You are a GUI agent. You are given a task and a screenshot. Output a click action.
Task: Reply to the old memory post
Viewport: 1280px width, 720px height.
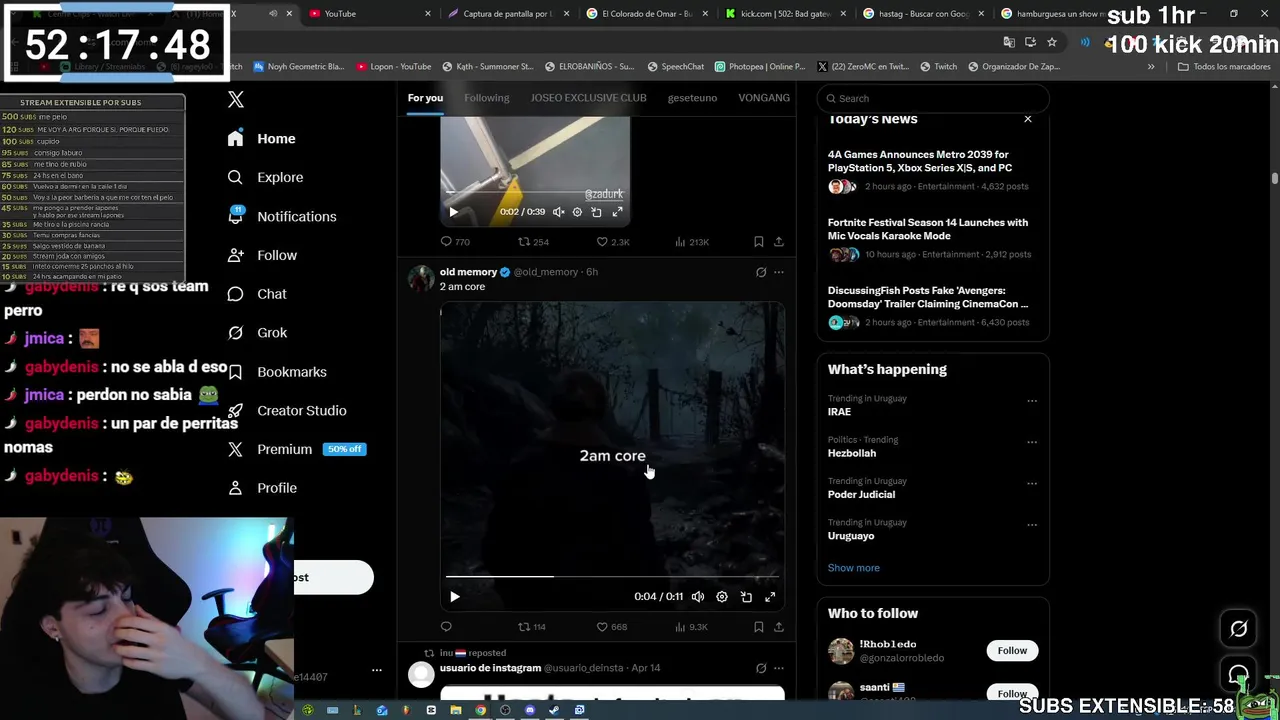coord(446,627)
